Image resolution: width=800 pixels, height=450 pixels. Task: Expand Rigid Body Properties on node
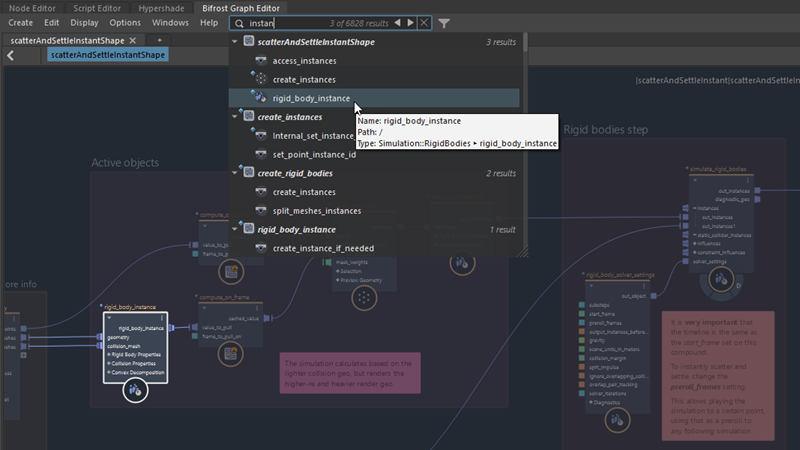(x=109, y=355)
